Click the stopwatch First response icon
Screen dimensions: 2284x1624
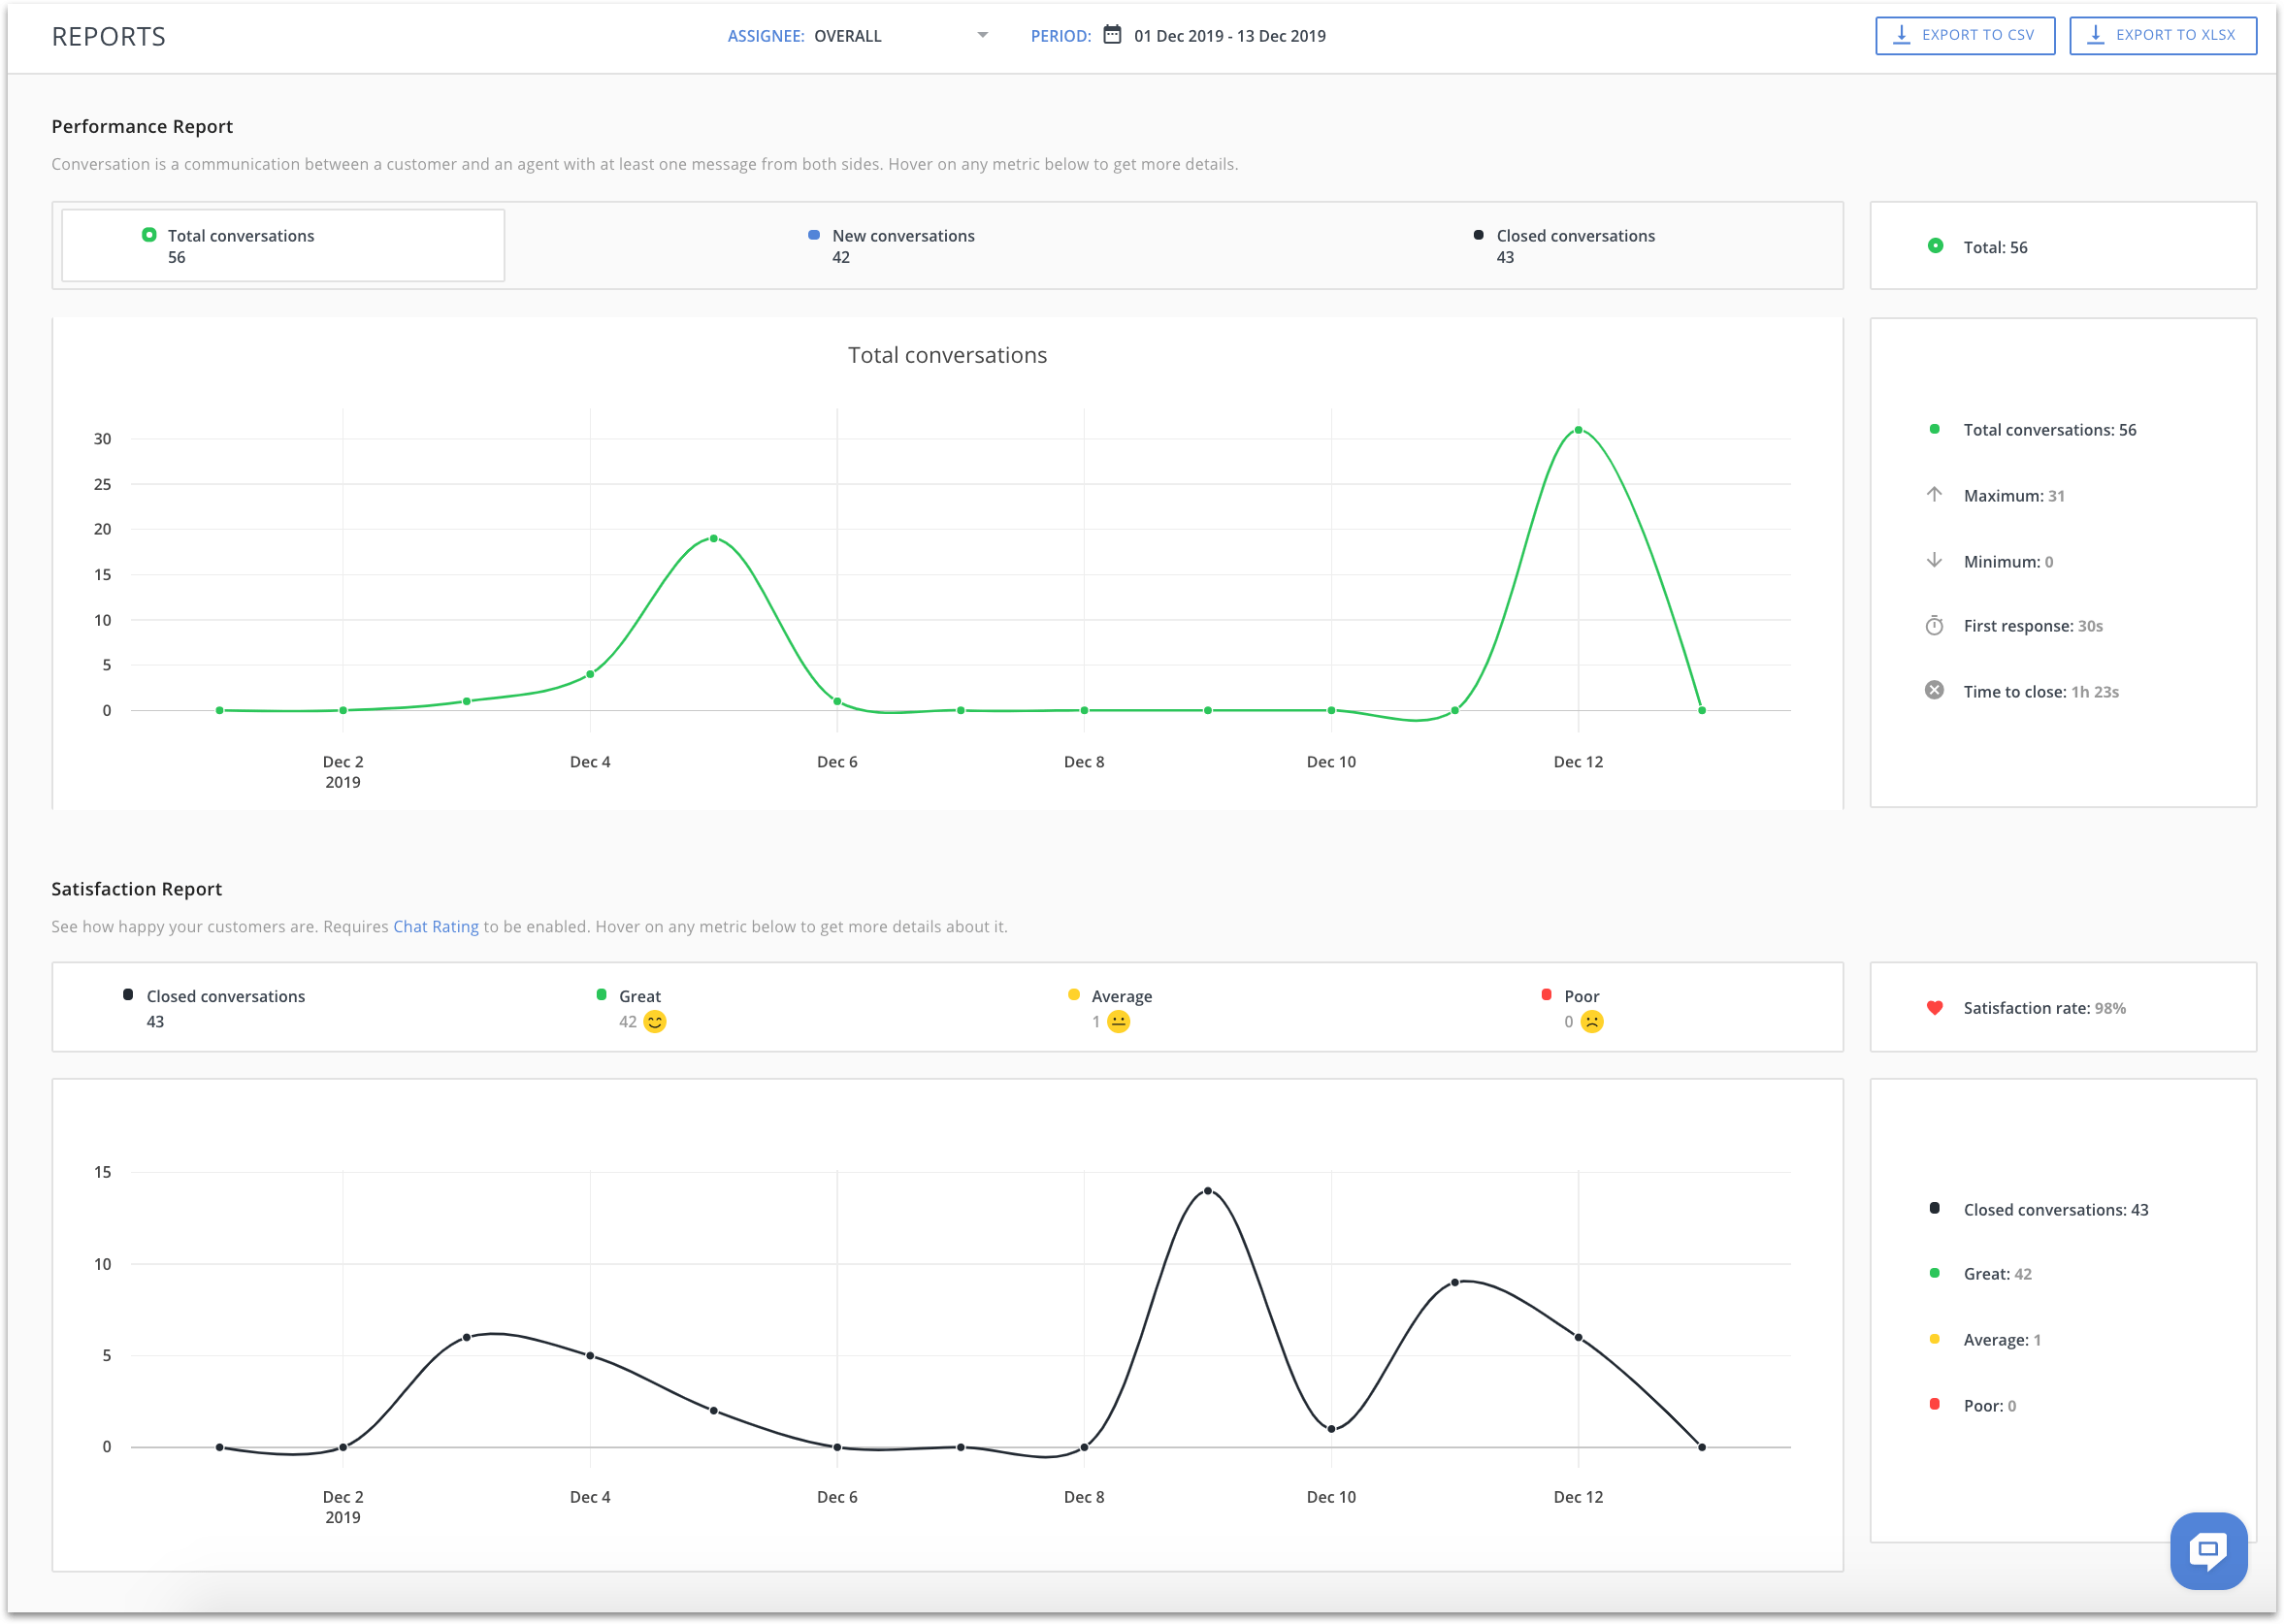1934,626
